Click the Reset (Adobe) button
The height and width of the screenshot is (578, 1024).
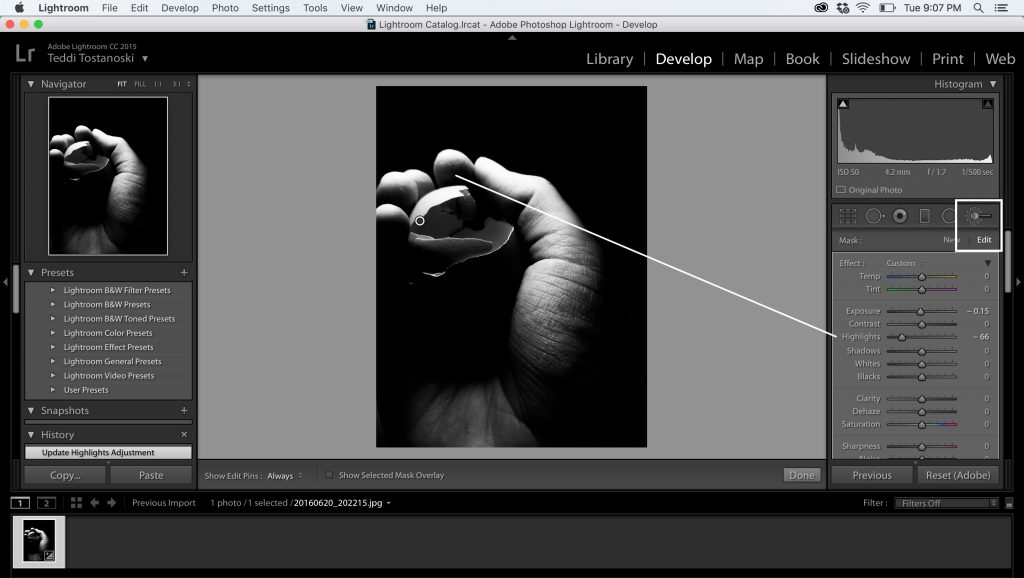coord(958,475)
